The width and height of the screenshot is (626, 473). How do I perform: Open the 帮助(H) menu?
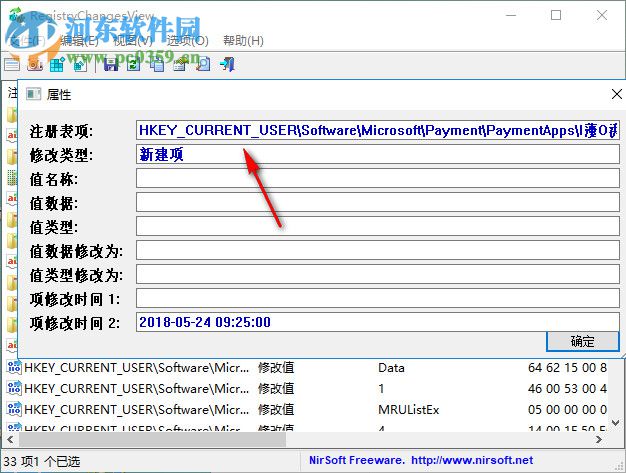point(243,41)
